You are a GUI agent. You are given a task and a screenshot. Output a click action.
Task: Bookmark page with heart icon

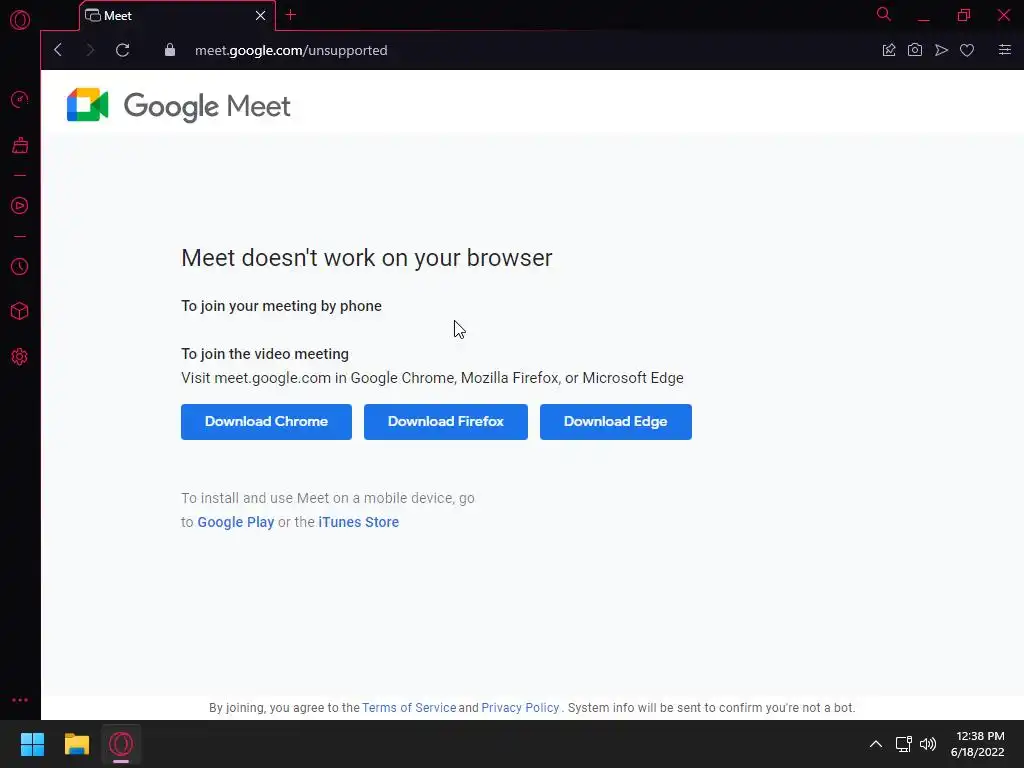tap(967, 50)
